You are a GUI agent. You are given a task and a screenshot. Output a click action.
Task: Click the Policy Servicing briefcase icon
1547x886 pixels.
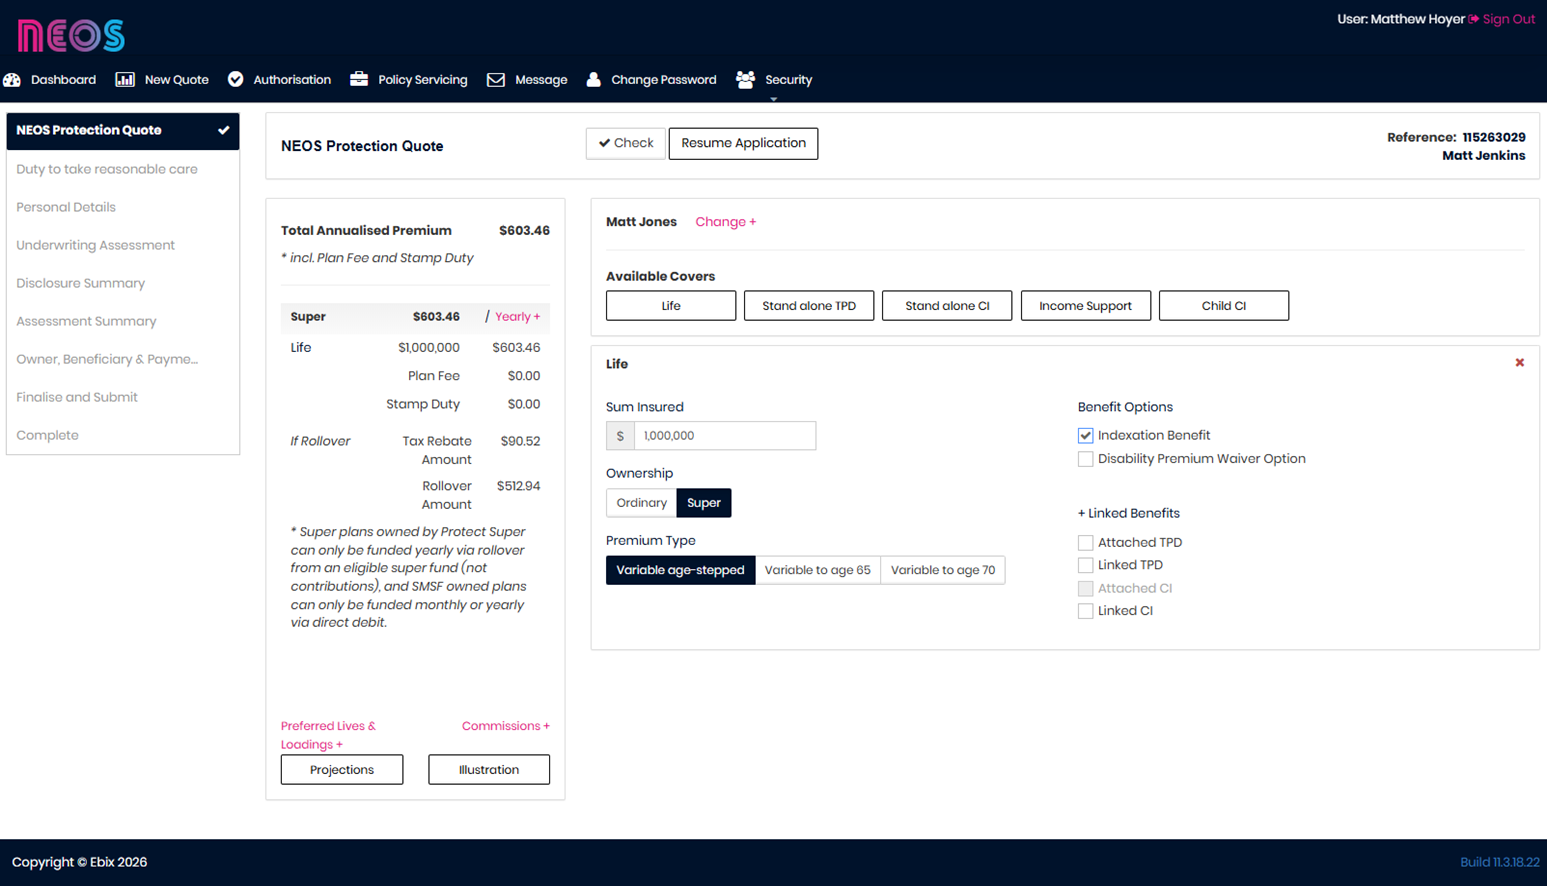359,80
